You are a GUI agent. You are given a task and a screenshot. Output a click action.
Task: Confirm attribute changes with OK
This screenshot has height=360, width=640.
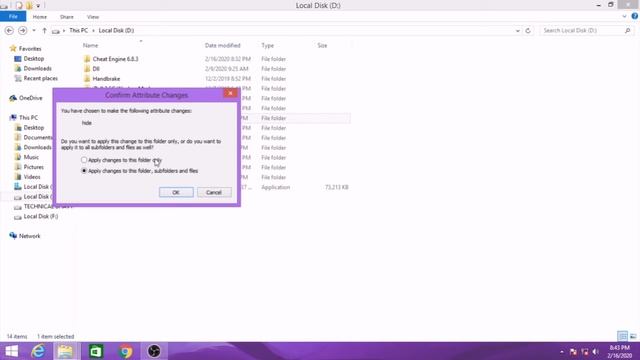[x=176, y=192]
